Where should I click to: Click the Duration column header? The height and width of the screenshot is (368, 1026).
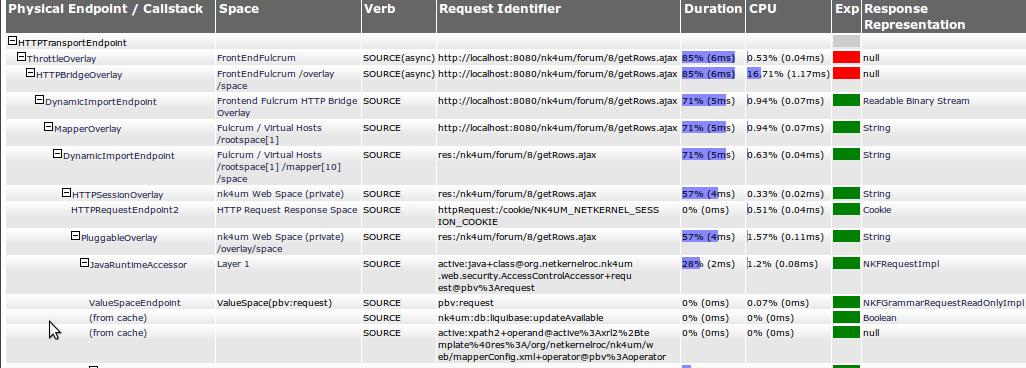(x=713, y=9)
